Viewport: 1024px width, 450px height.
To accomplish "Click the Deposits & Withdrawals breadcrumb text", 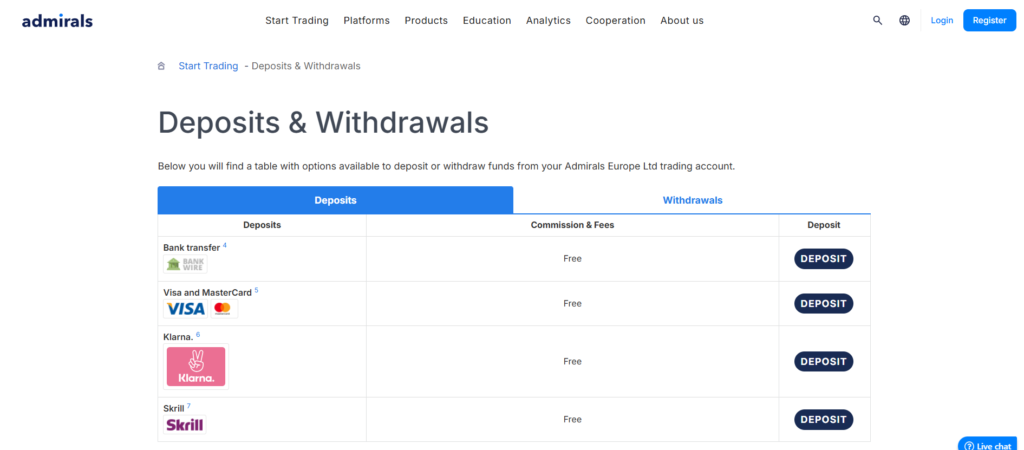I will tap(306, 66).
